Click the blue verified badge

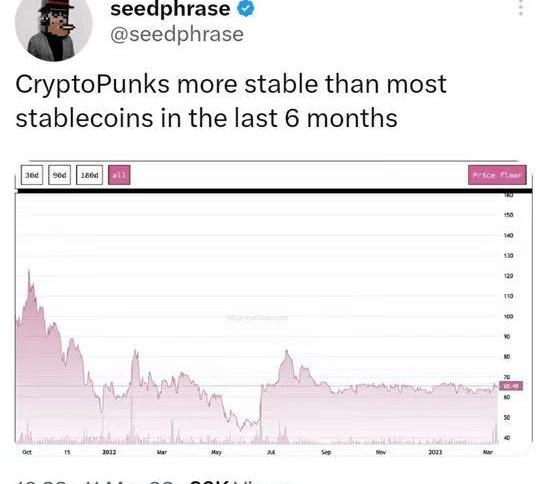pyautogui.click(x=246, y=8)
